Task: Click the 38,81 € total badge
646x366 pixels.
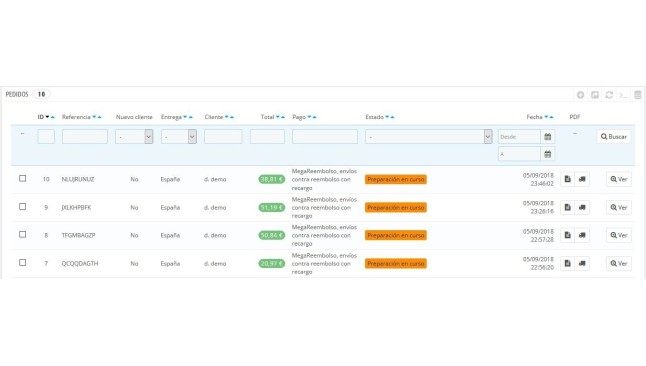Action: (x=272, y=179)
